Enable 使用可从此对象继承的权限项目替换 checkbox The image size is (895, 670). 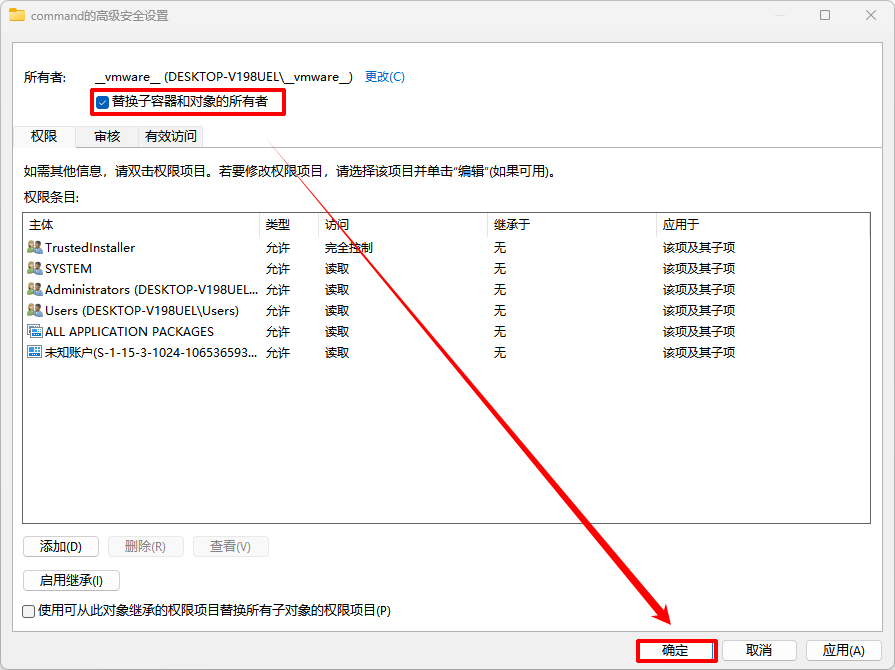(x=29, y=611)
